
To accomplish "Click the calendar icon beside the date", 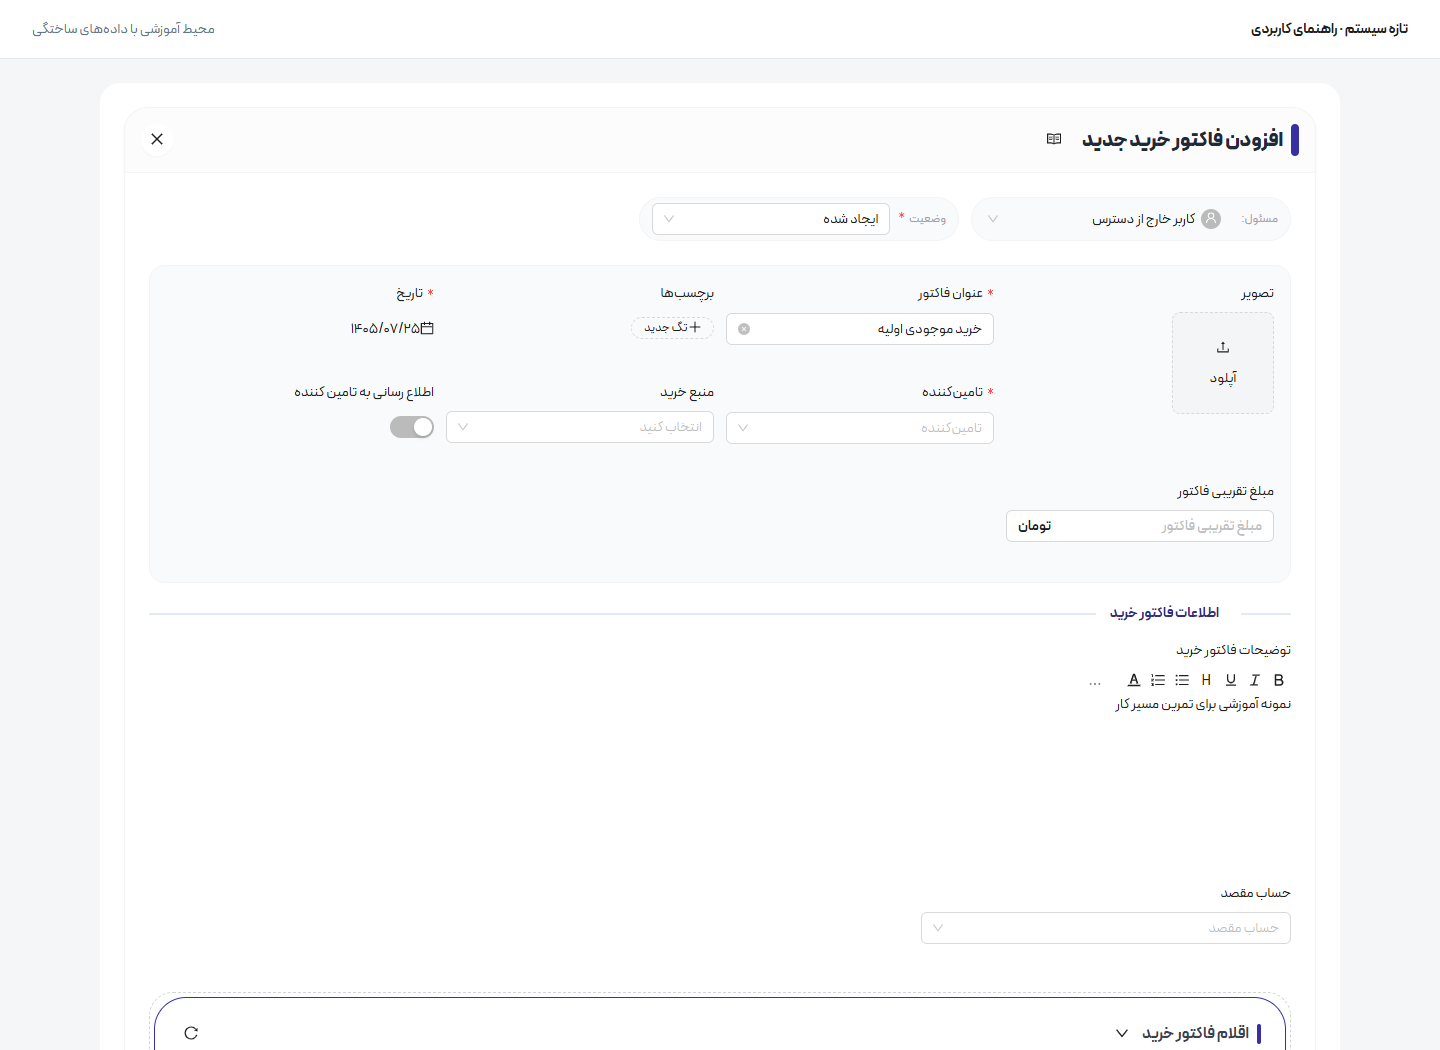I will tap(427, 328).
